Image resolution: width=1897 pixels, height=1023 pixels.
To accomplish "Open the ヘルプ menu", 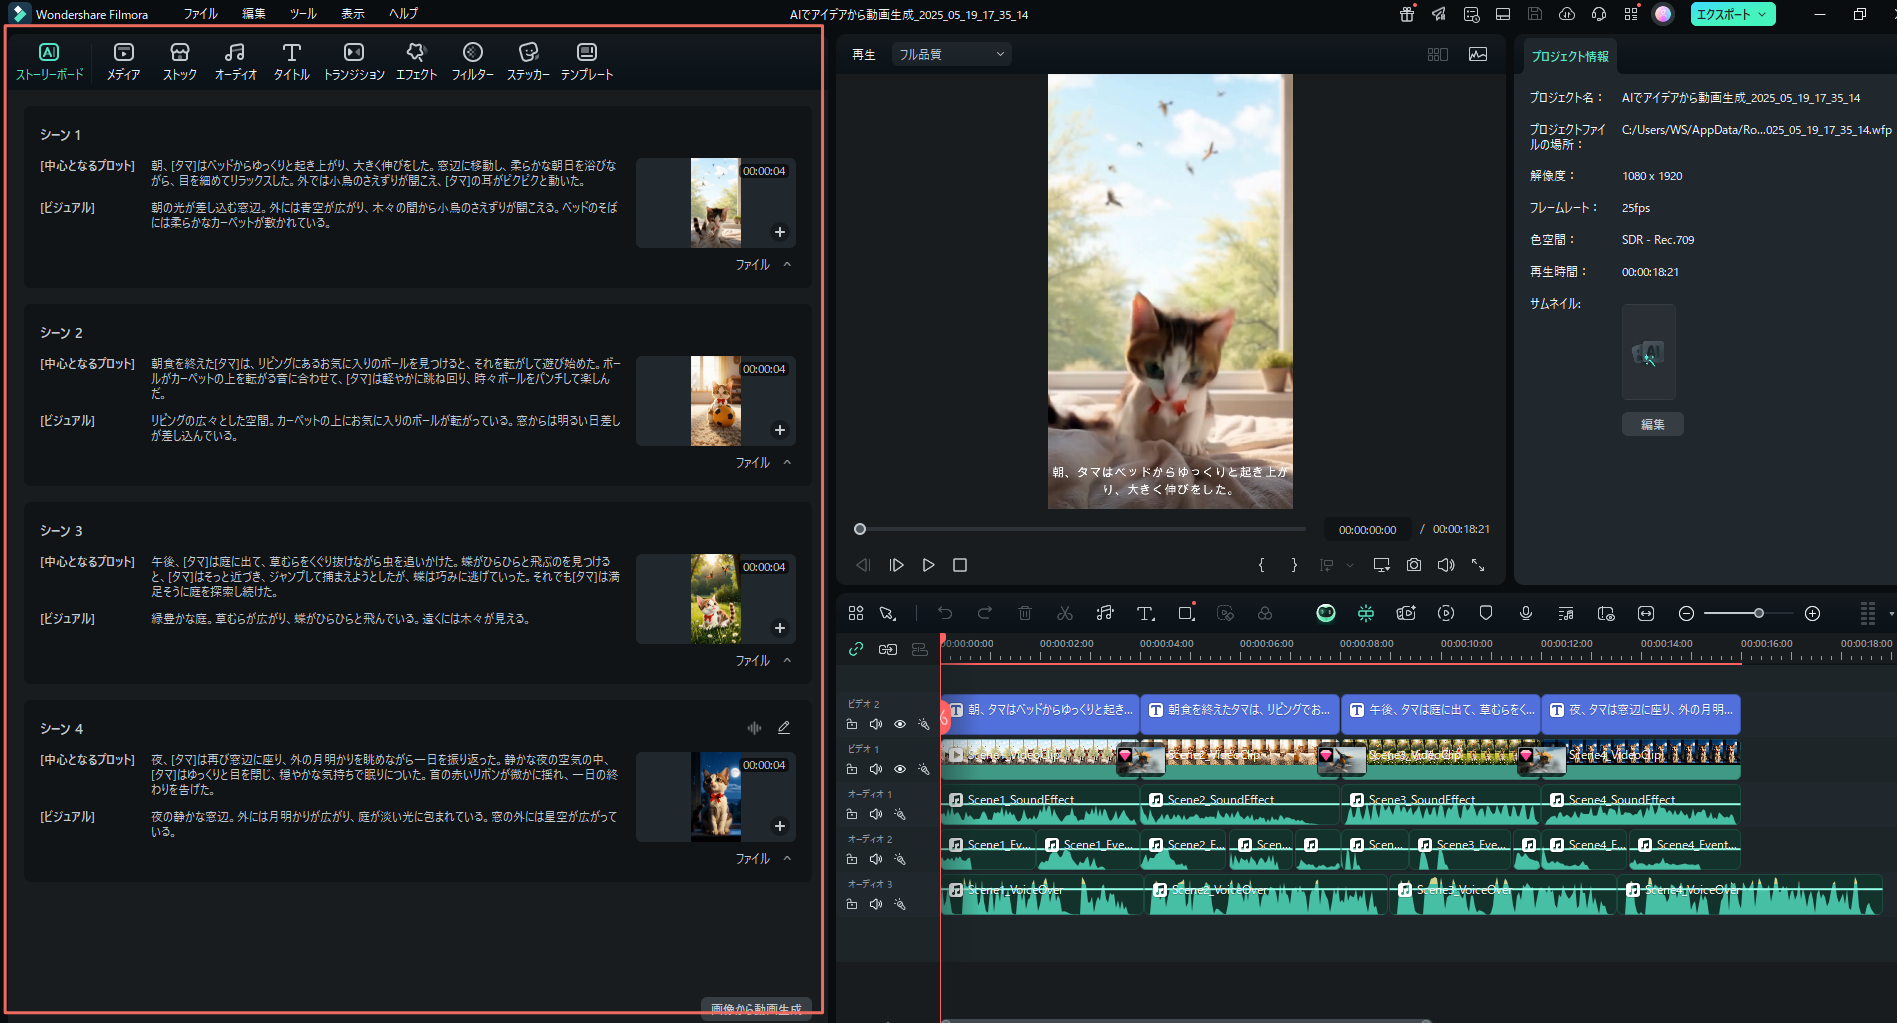I will tap(404, 14).
